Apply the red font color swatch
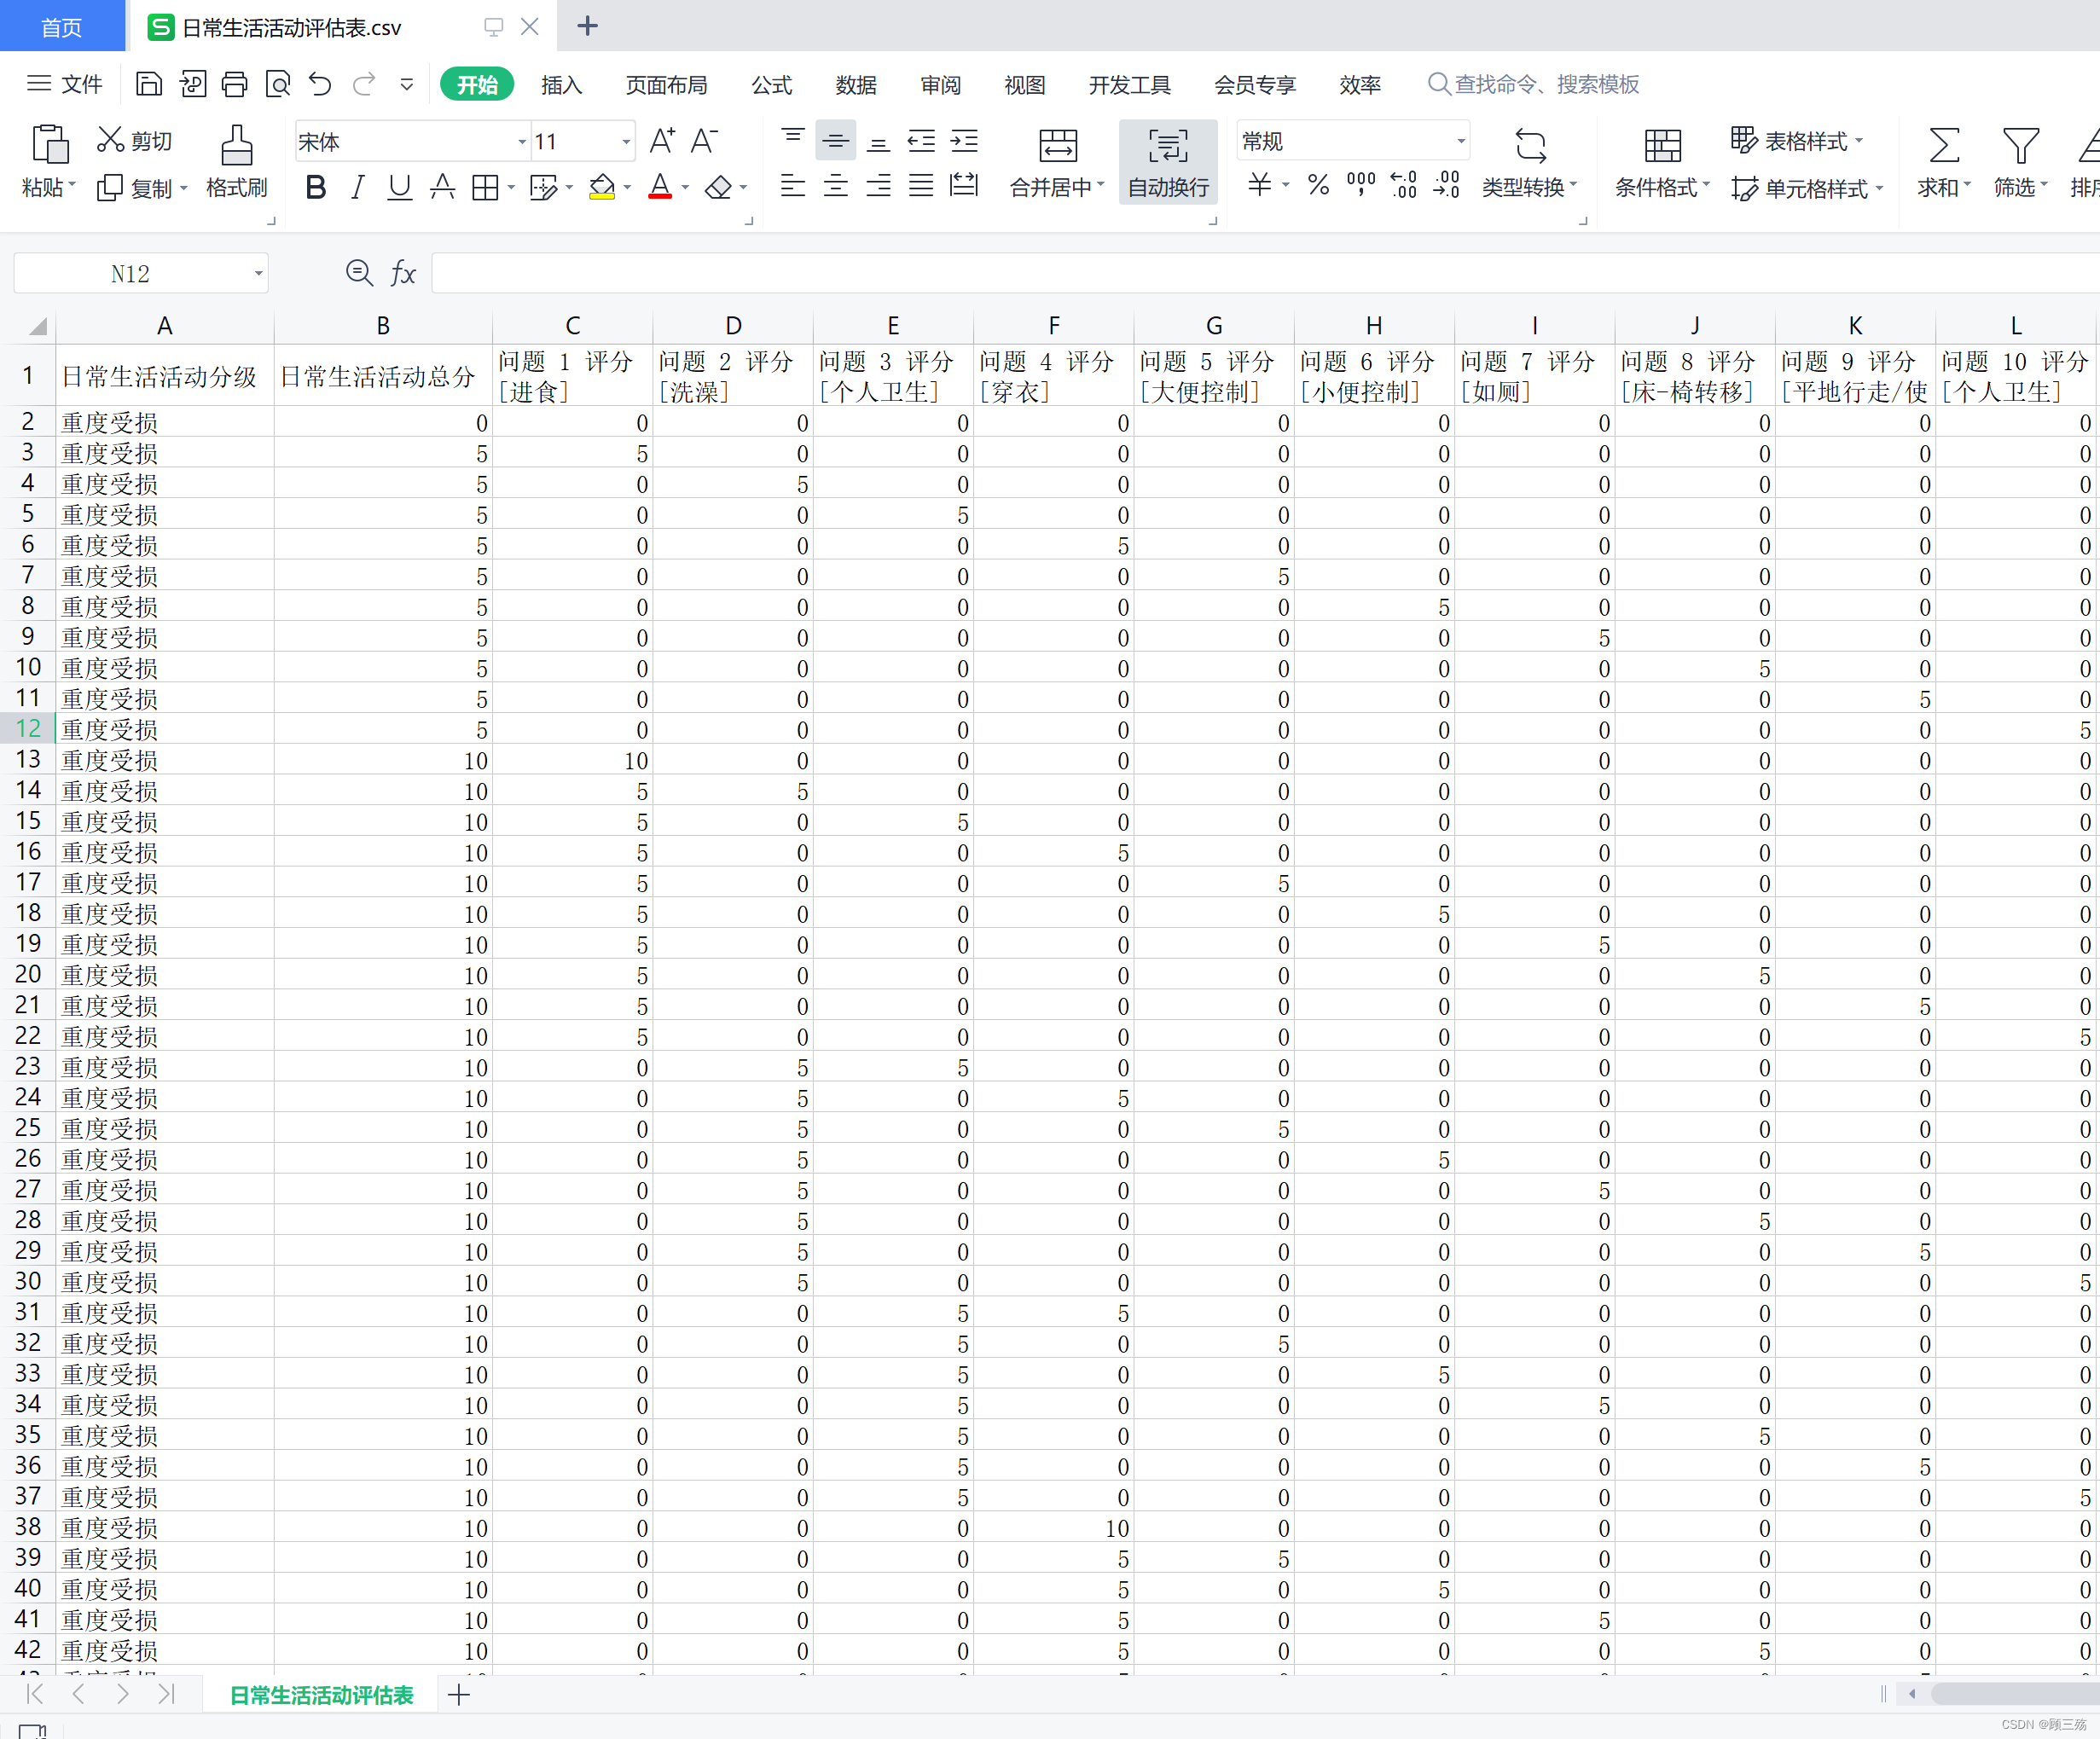The height and width of the screenshot is (1739, 2100). click(660, 187)
